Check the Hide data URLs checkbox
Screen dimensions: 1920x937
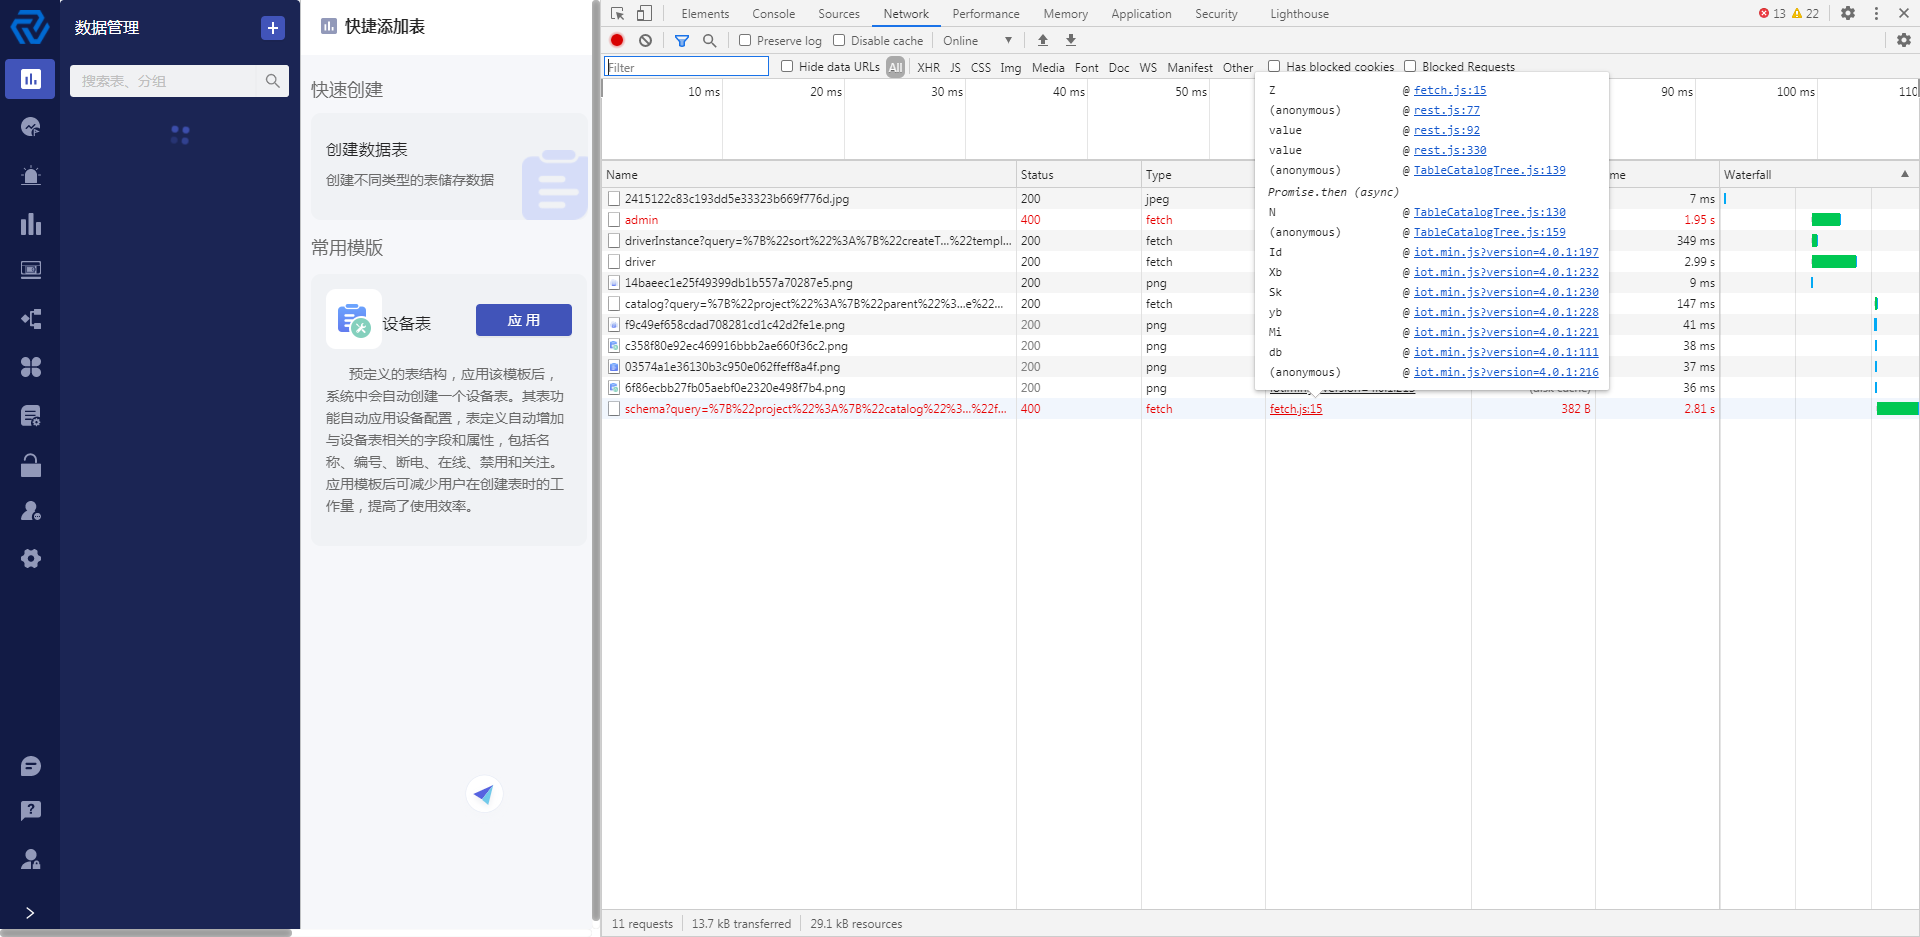787,66
